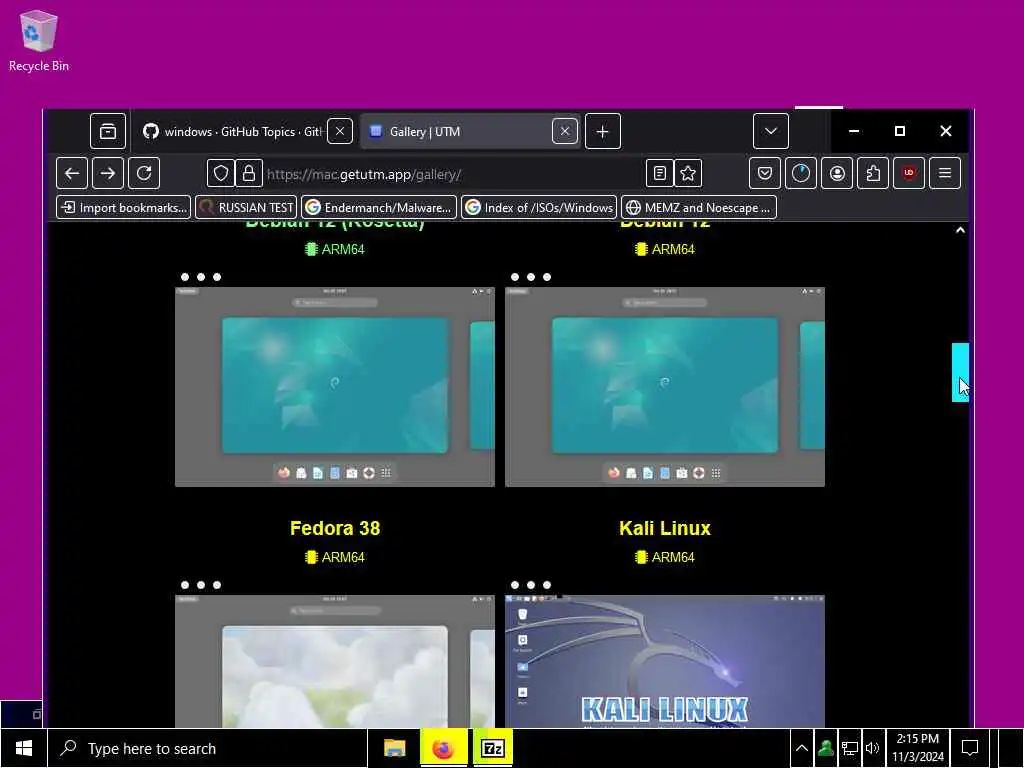Show hidden system tray icons
This screenshot has width=1024, height=768.
[x=802, y=748]
